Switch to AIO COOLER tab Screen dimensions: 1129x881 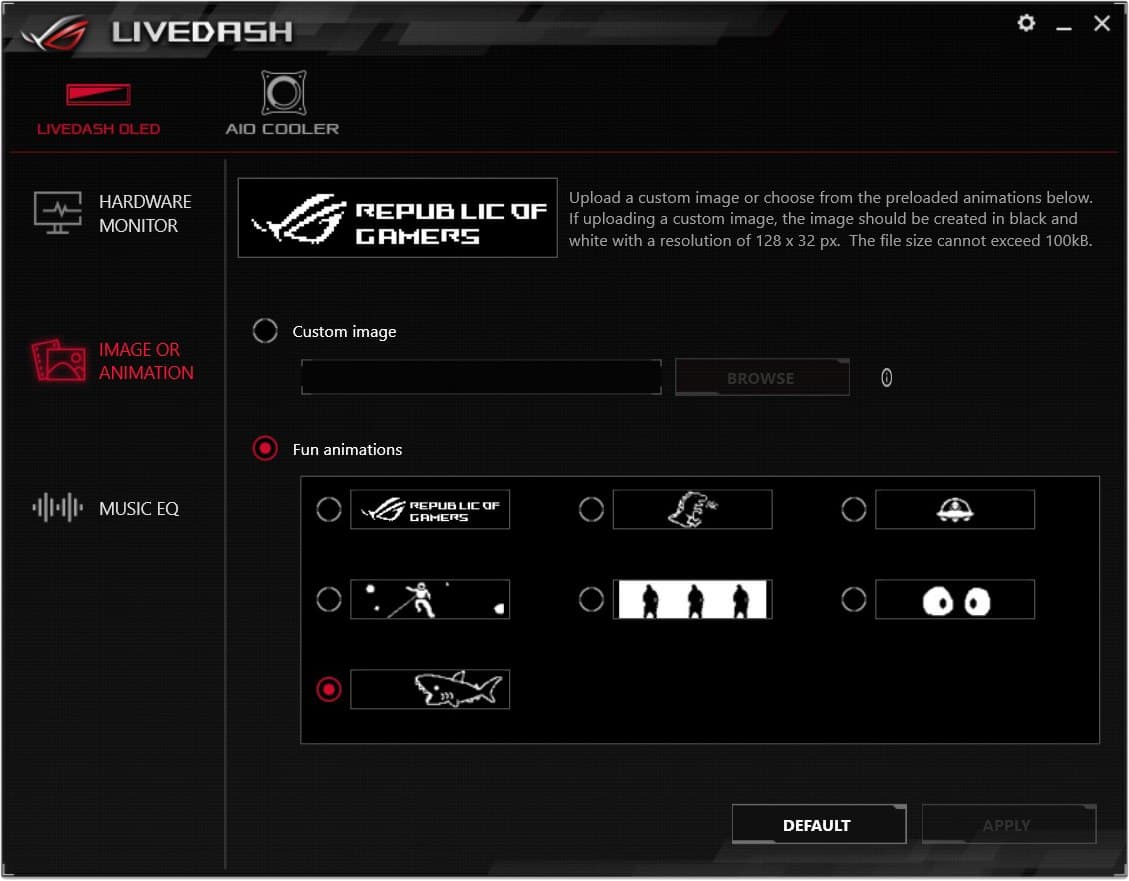[x=282, y=104]
